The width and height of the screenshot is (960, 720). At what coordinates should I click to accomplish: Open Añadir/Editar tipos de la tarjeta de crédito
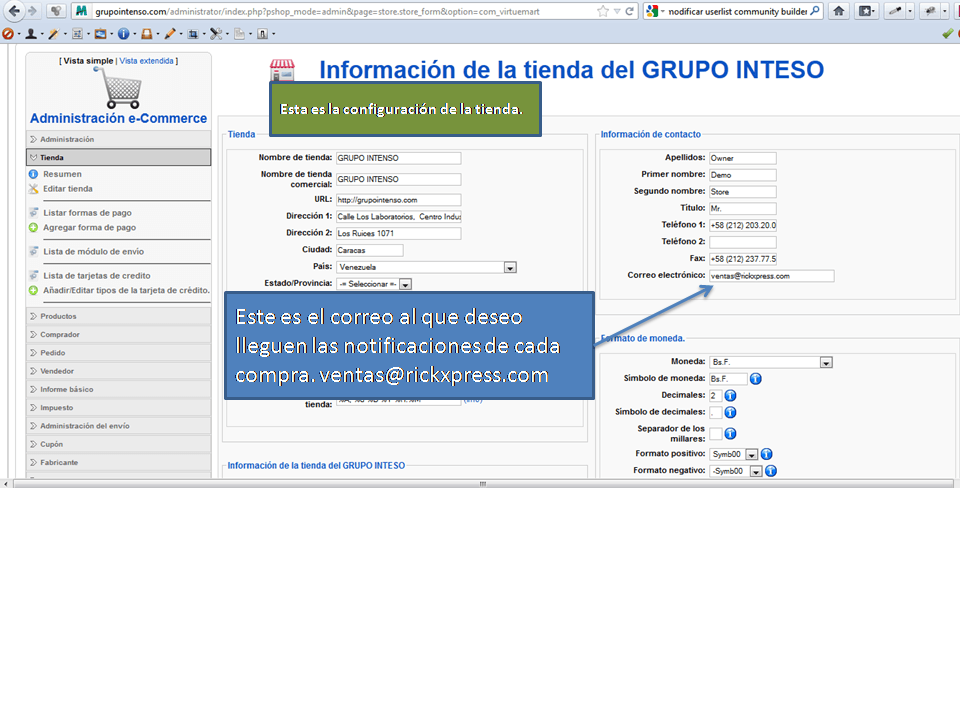click(x=126, y=290)
